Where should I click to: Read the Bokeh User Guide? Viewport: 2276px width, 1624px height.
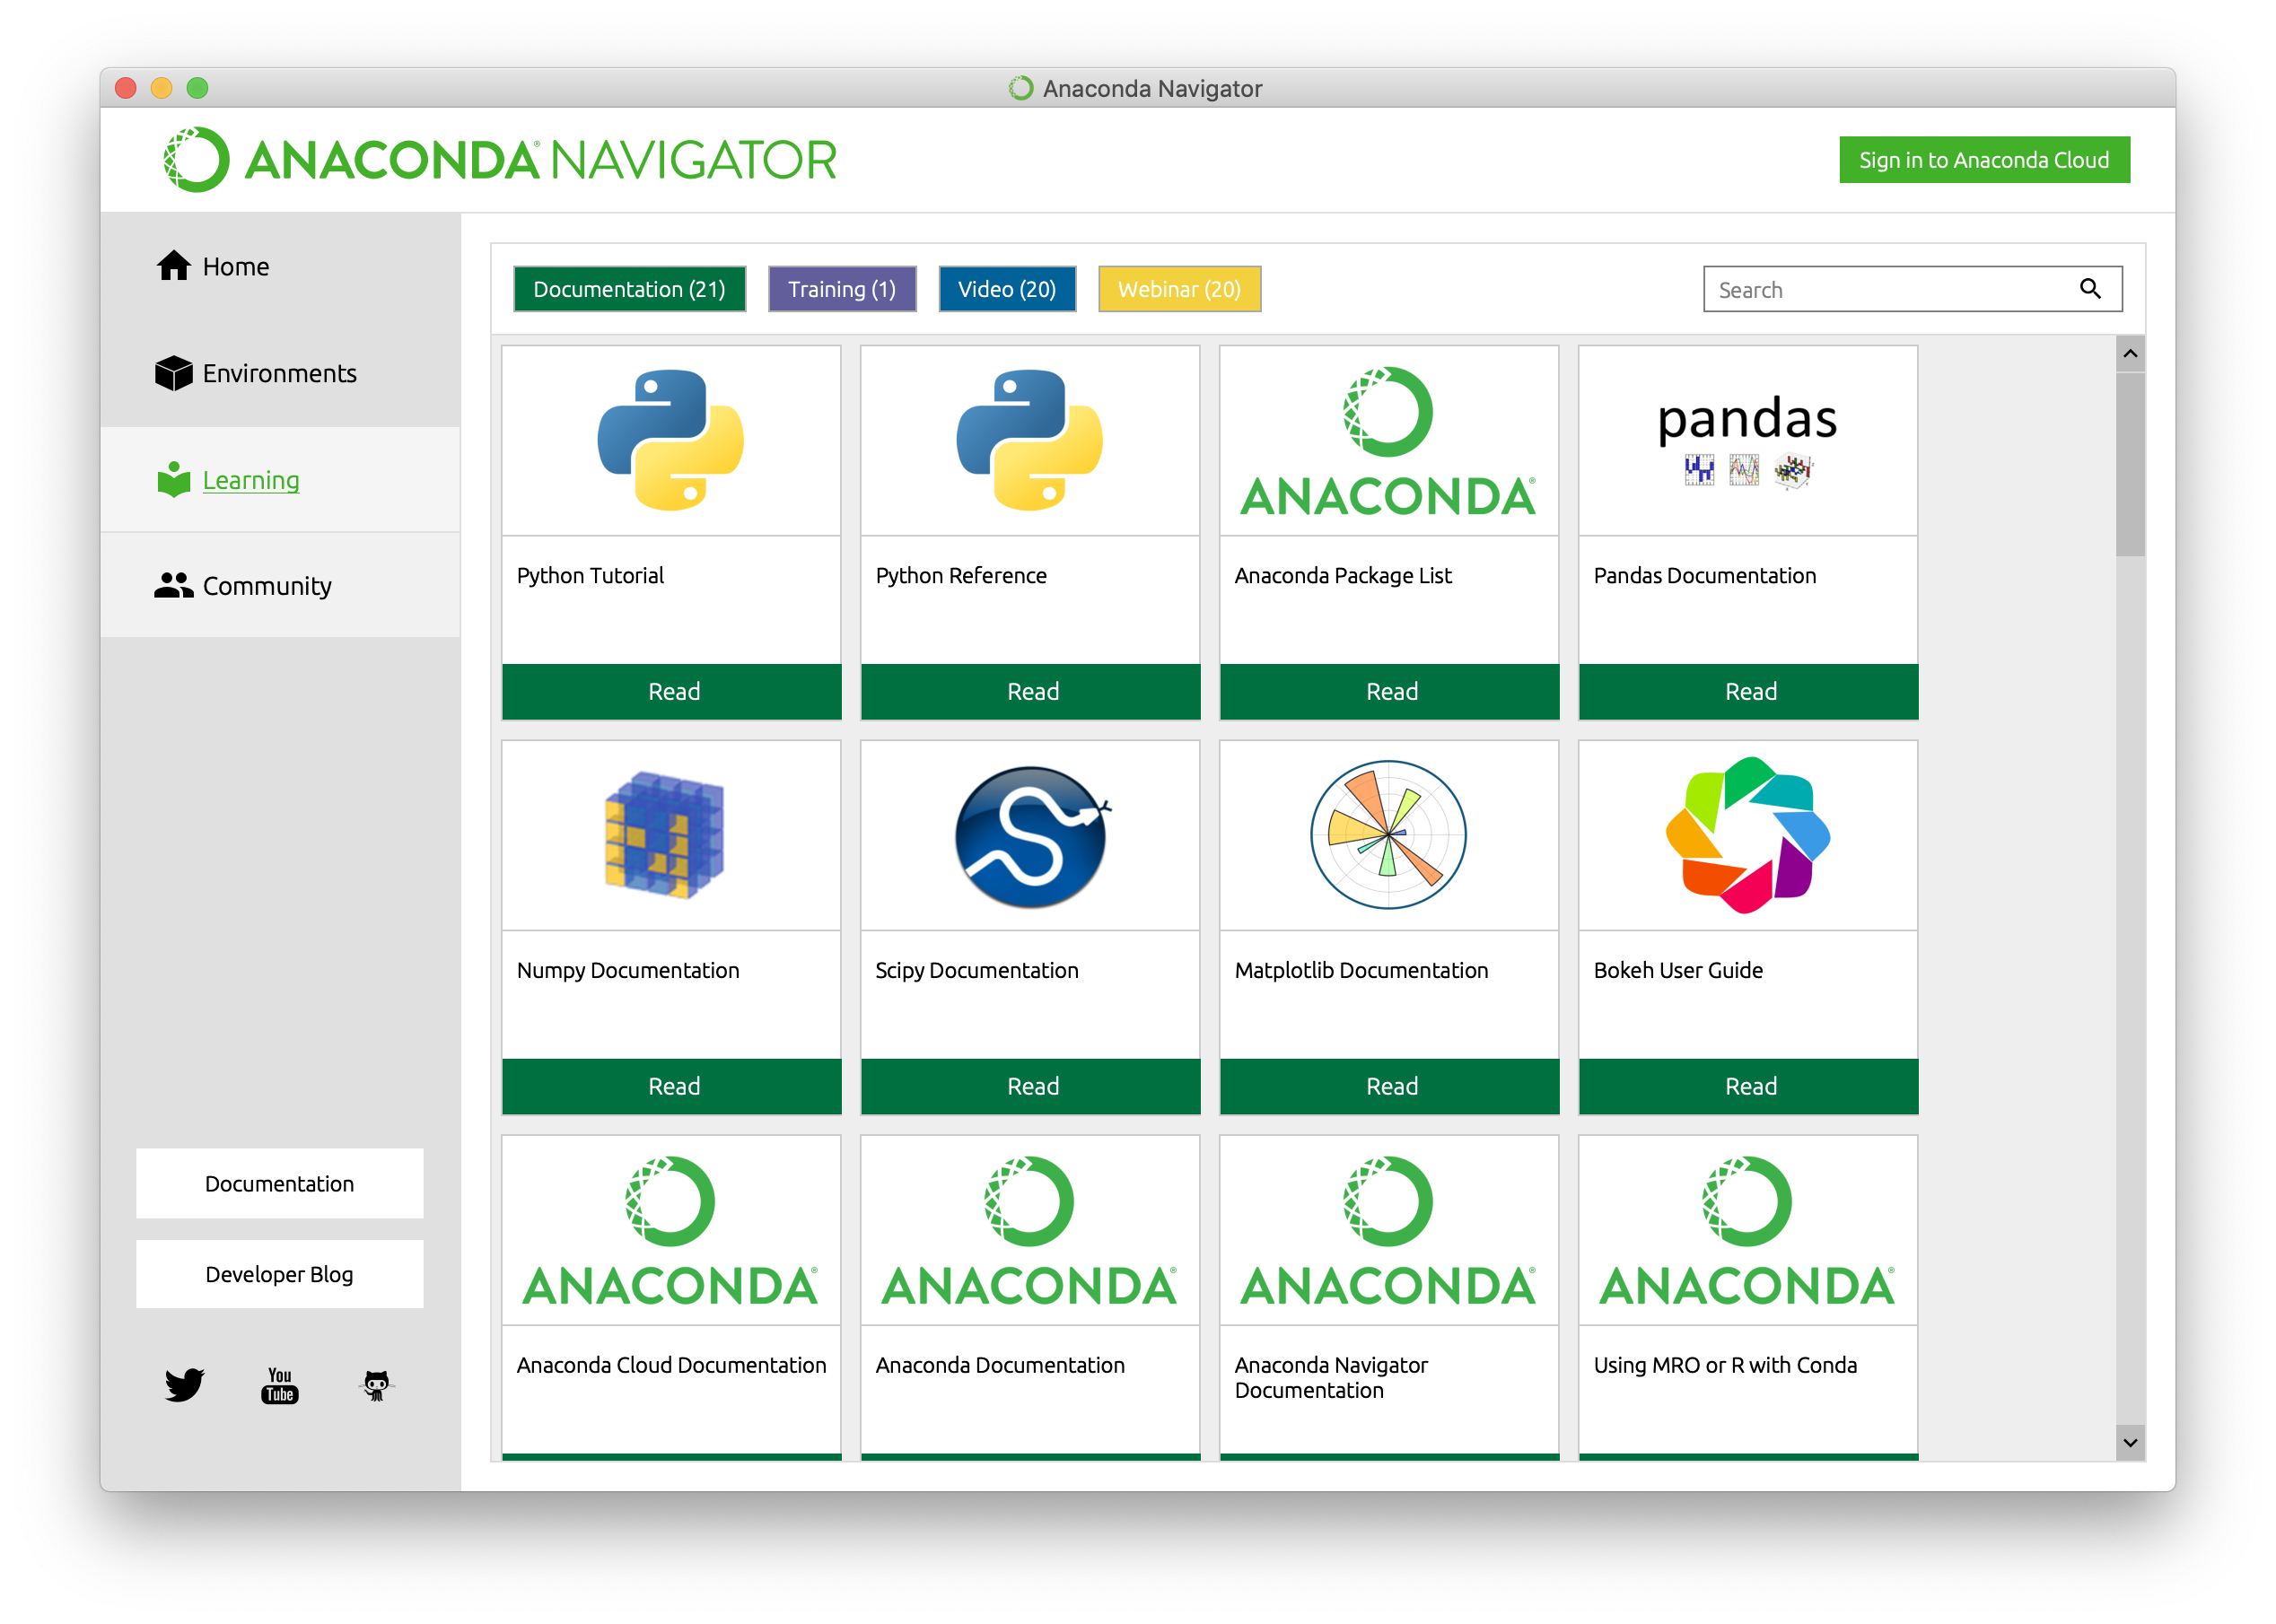click(x=1749, y=1086)
